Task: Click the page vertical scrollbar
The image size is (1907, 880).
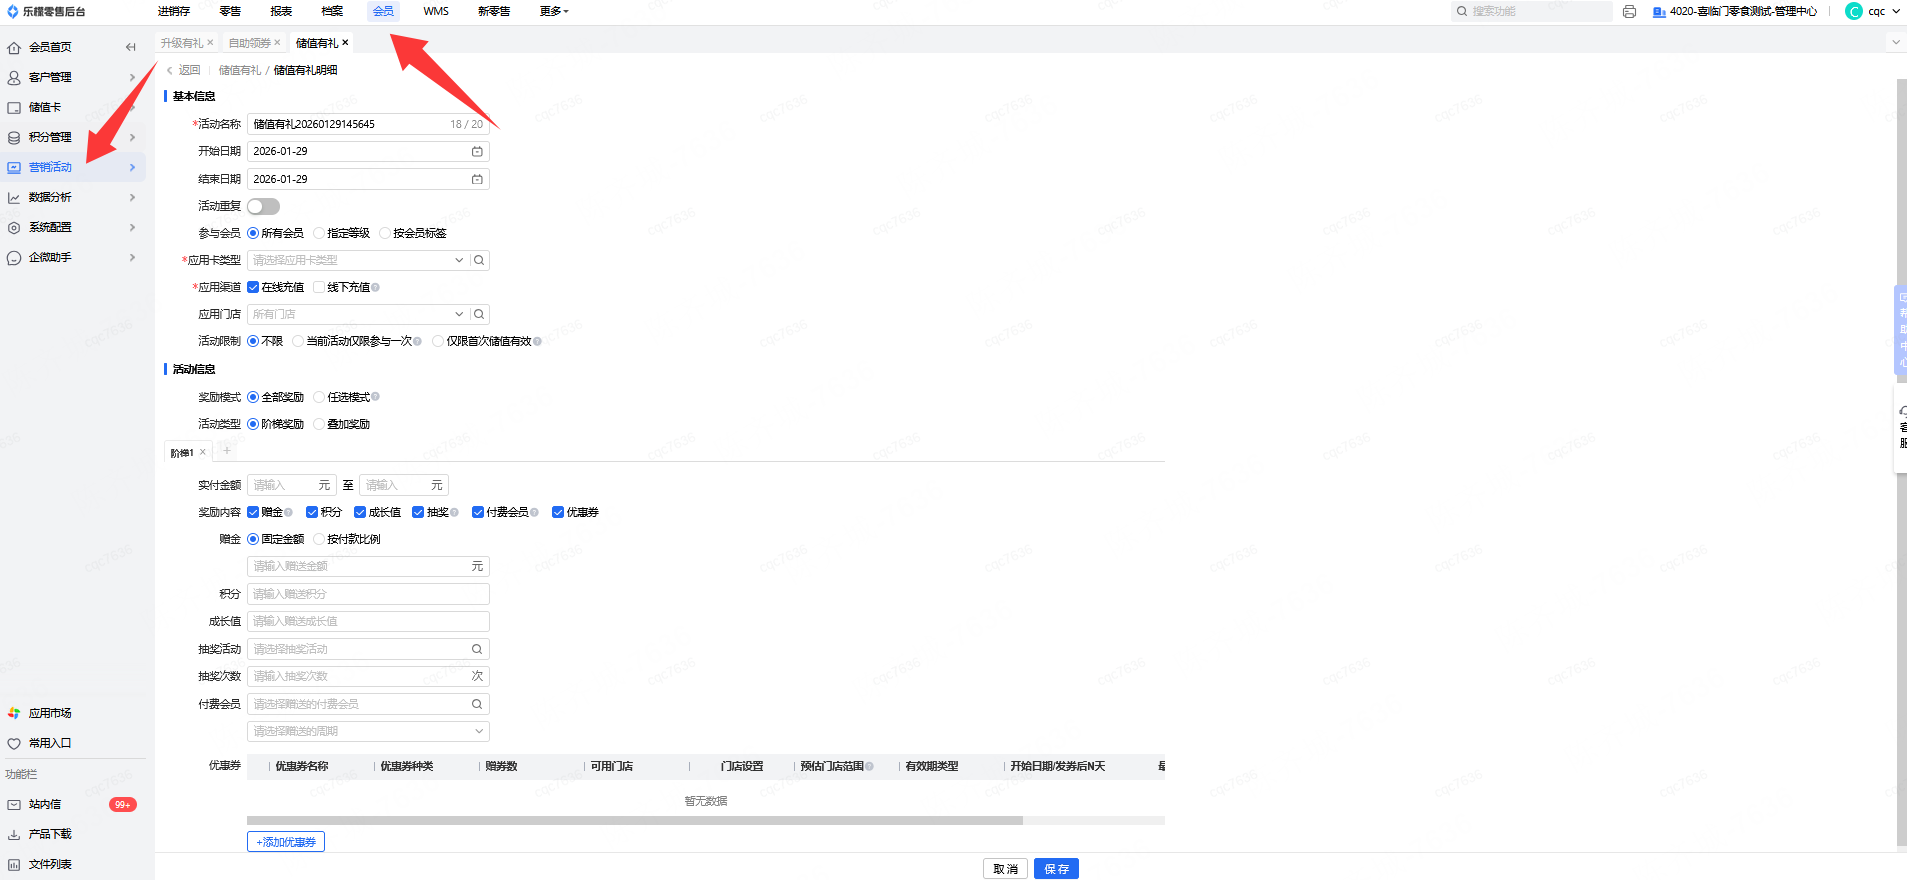Action: coord(1902,460)
